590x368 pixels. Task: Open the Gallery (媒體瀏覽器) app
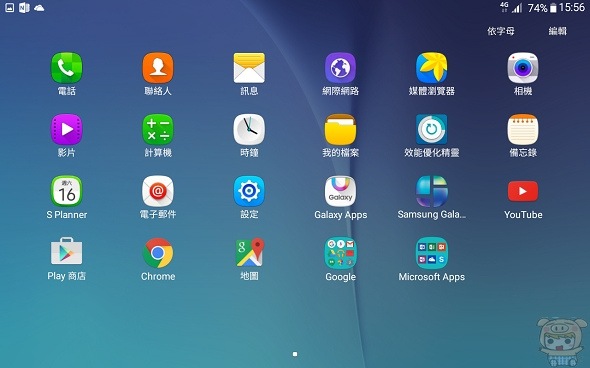(432, 68)
